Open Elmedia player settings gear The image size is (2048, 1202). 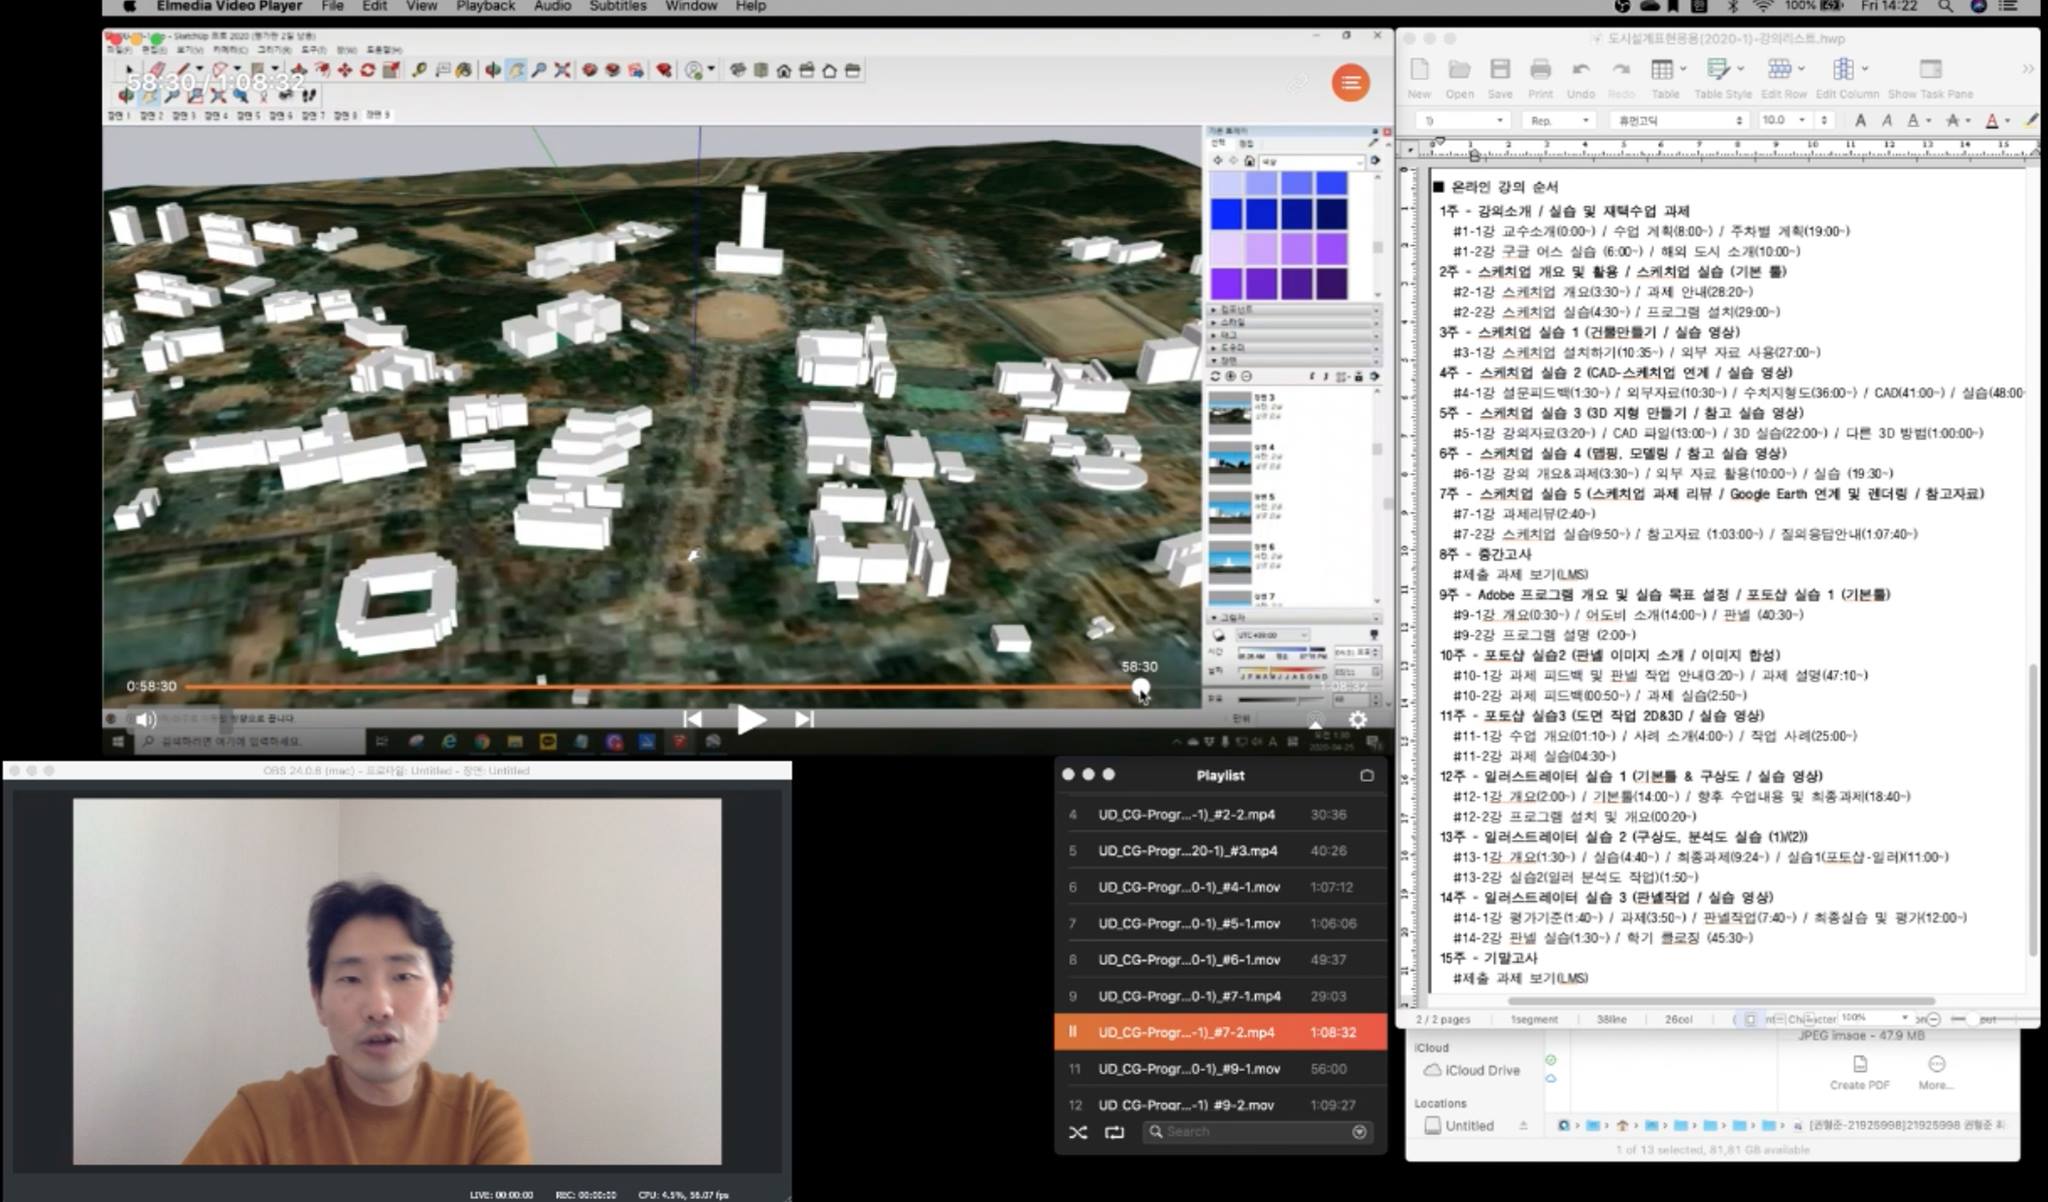pos(1357,719)
